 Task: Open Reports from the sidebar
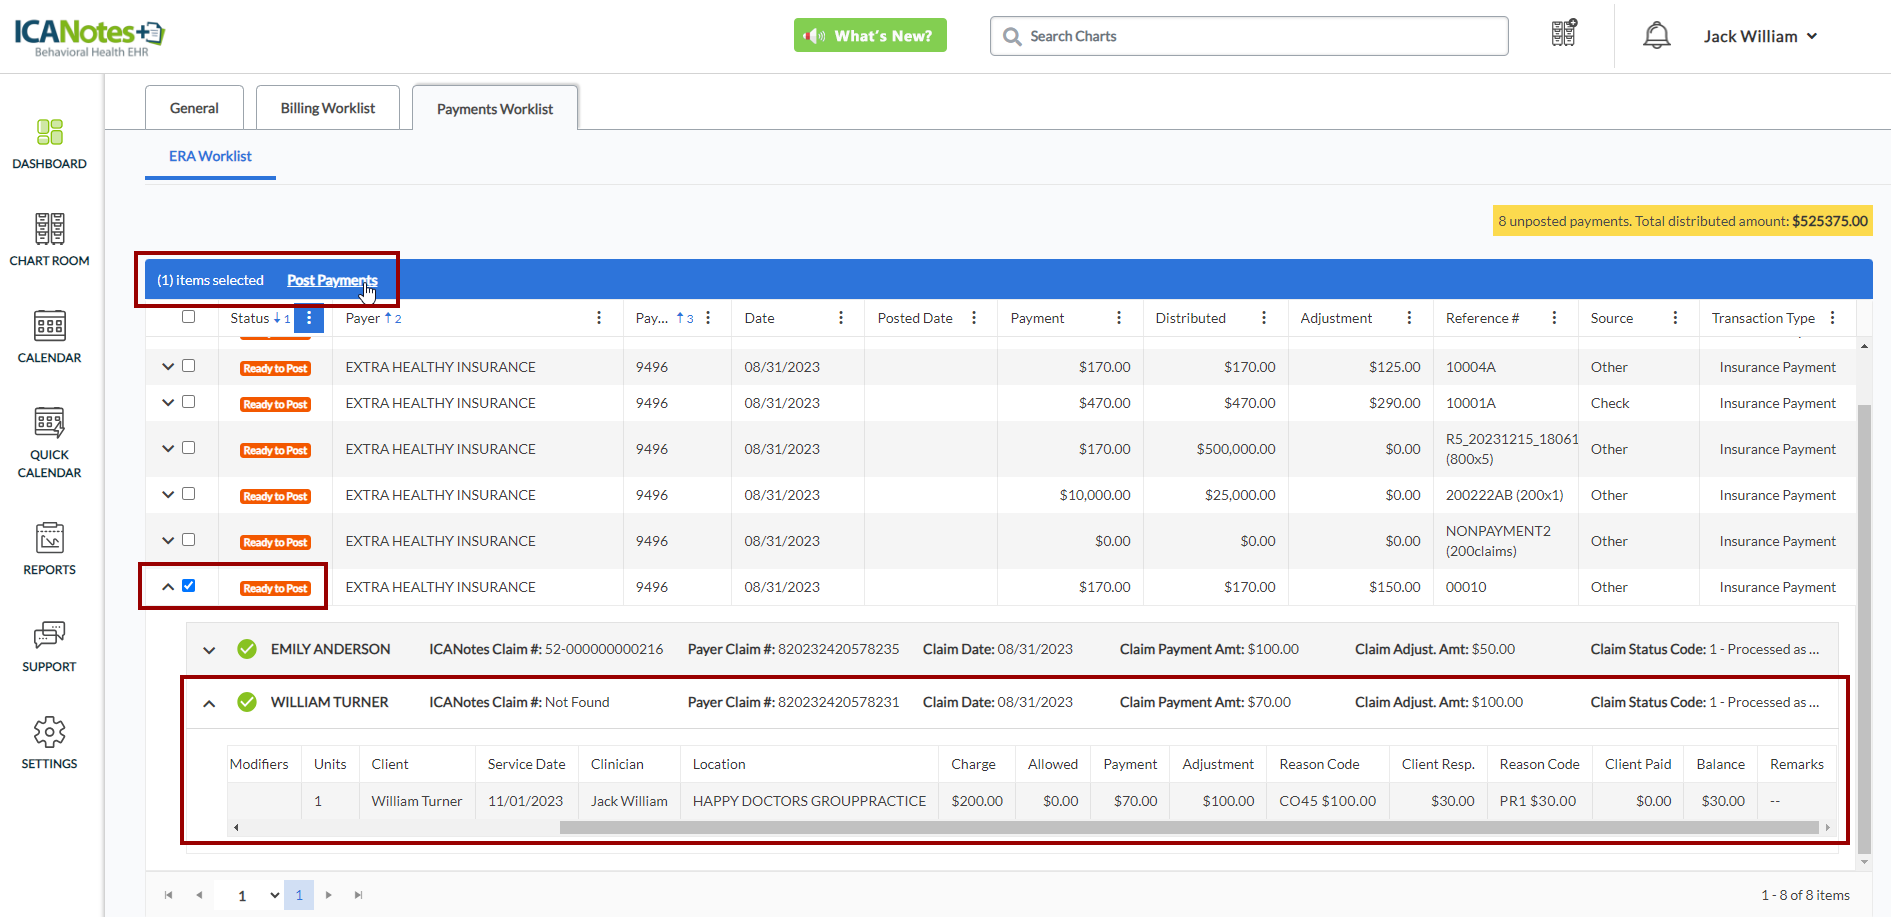(49, 549)
